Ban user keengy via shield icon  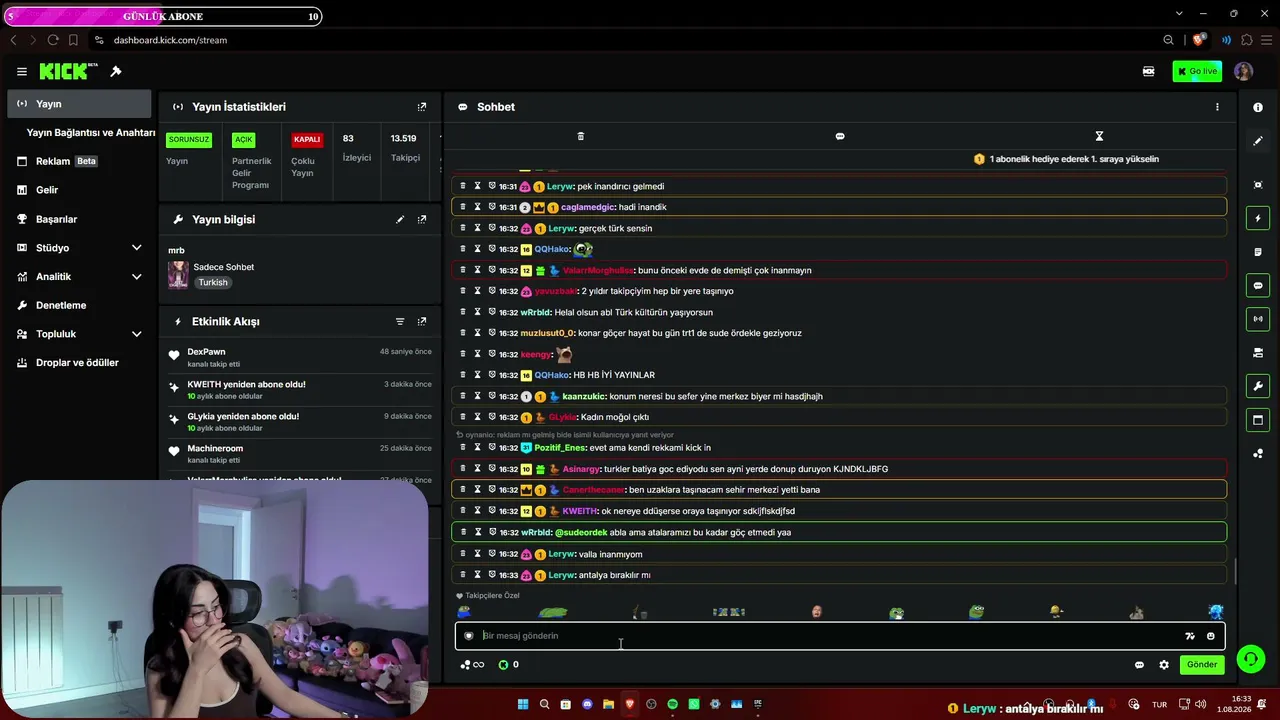pos(492,354)
